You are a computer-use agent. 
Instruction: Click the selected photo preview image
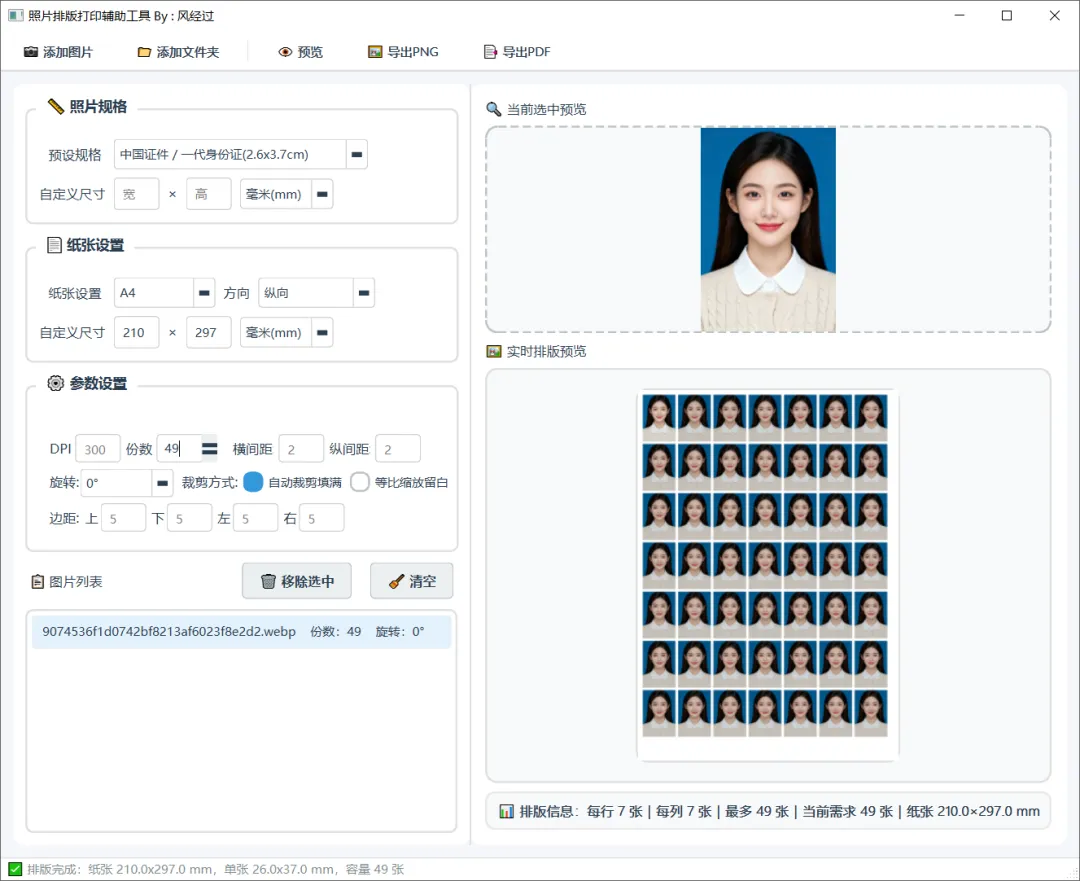pos(768,230)
